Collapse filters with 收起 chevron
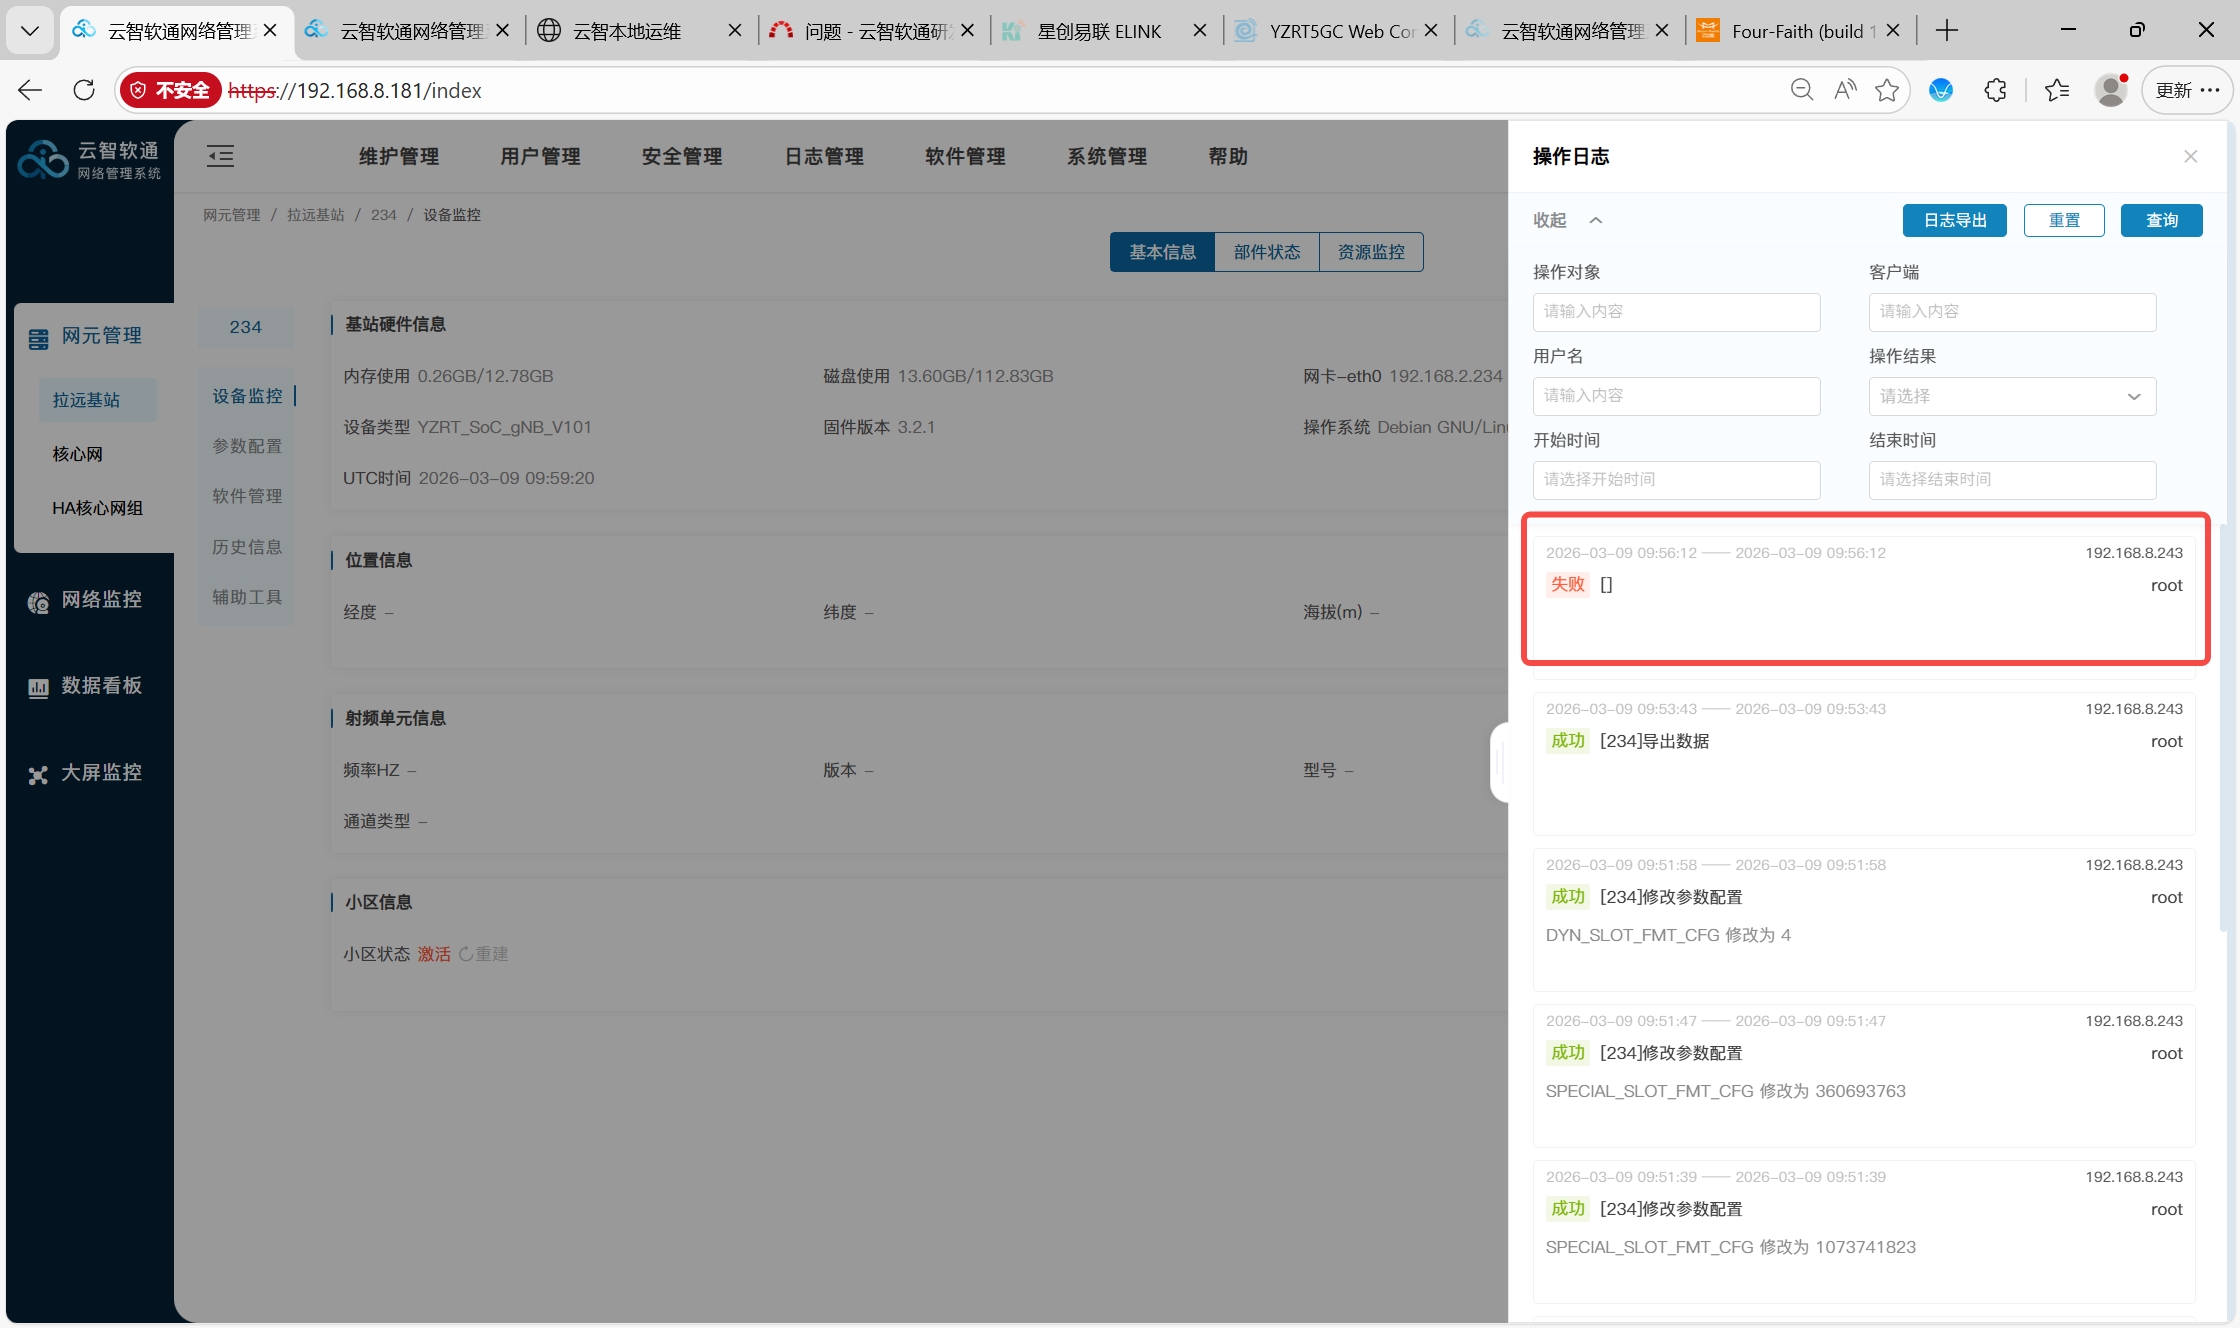The image size is (2240, 1328). coord(1596,220)
